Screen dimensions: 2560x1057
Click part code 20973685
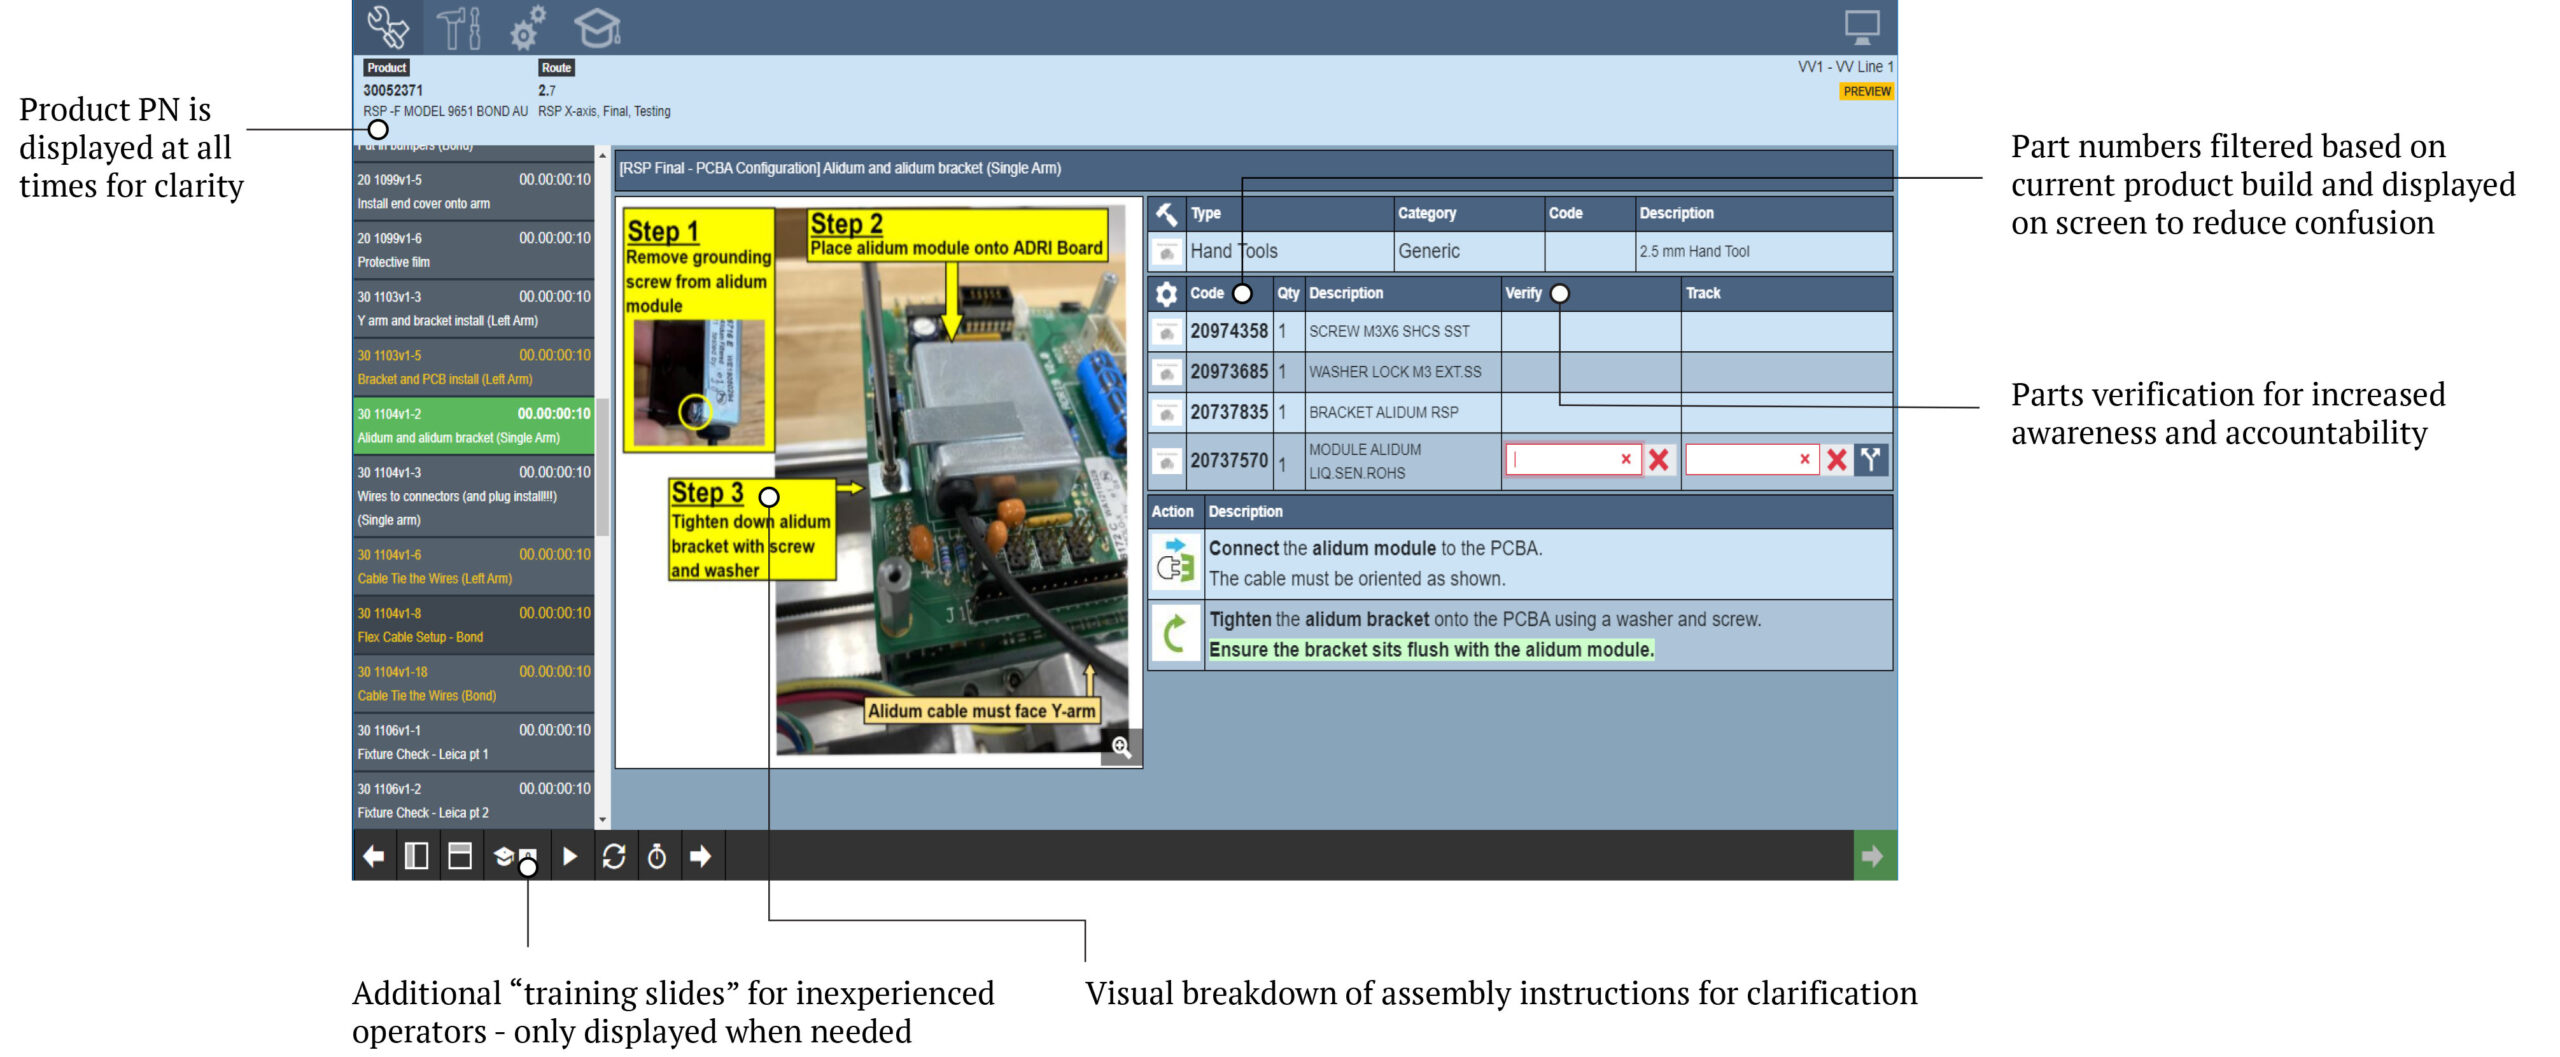pyautogui.click(x=1228, y=372)
